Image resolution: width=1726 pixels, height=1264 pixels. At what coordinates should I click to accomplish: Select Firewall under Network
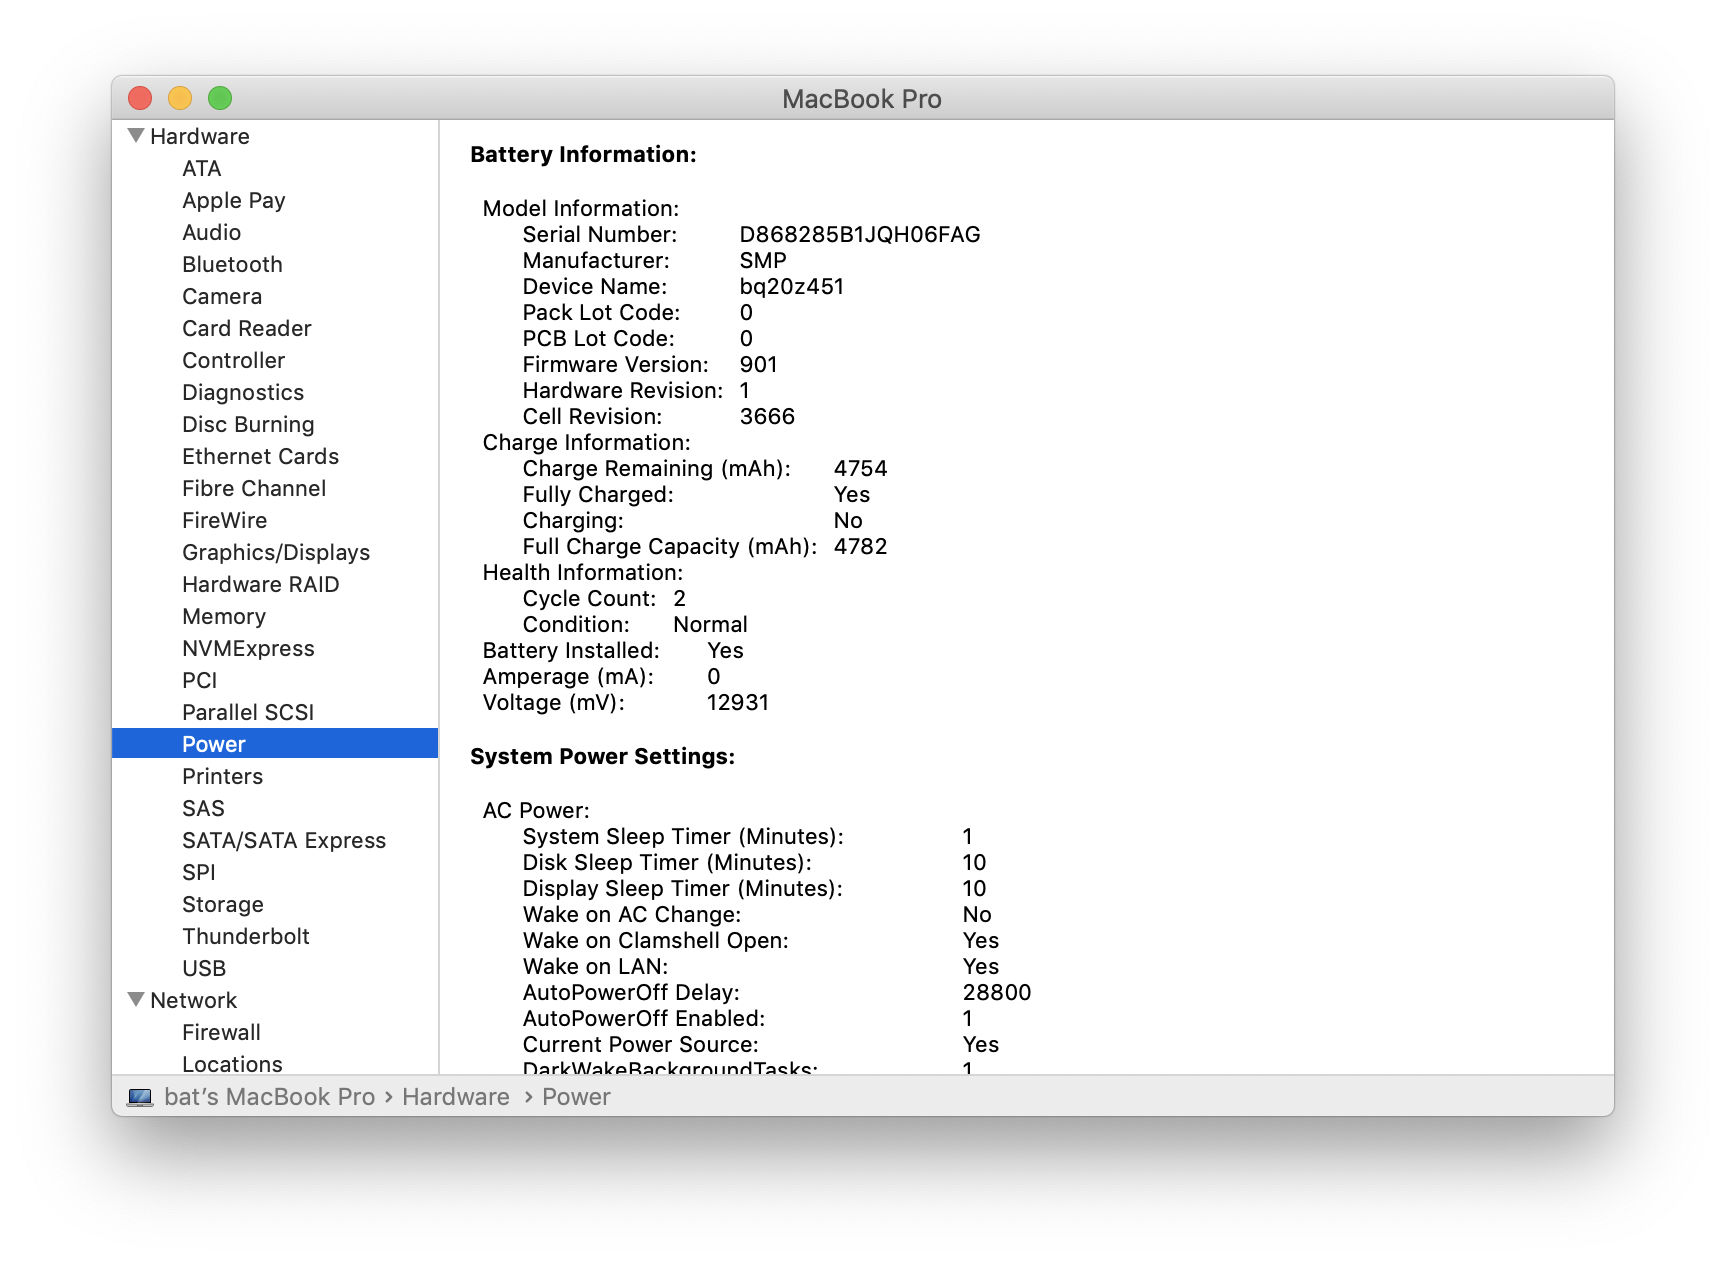click(x=221, y=1032)
